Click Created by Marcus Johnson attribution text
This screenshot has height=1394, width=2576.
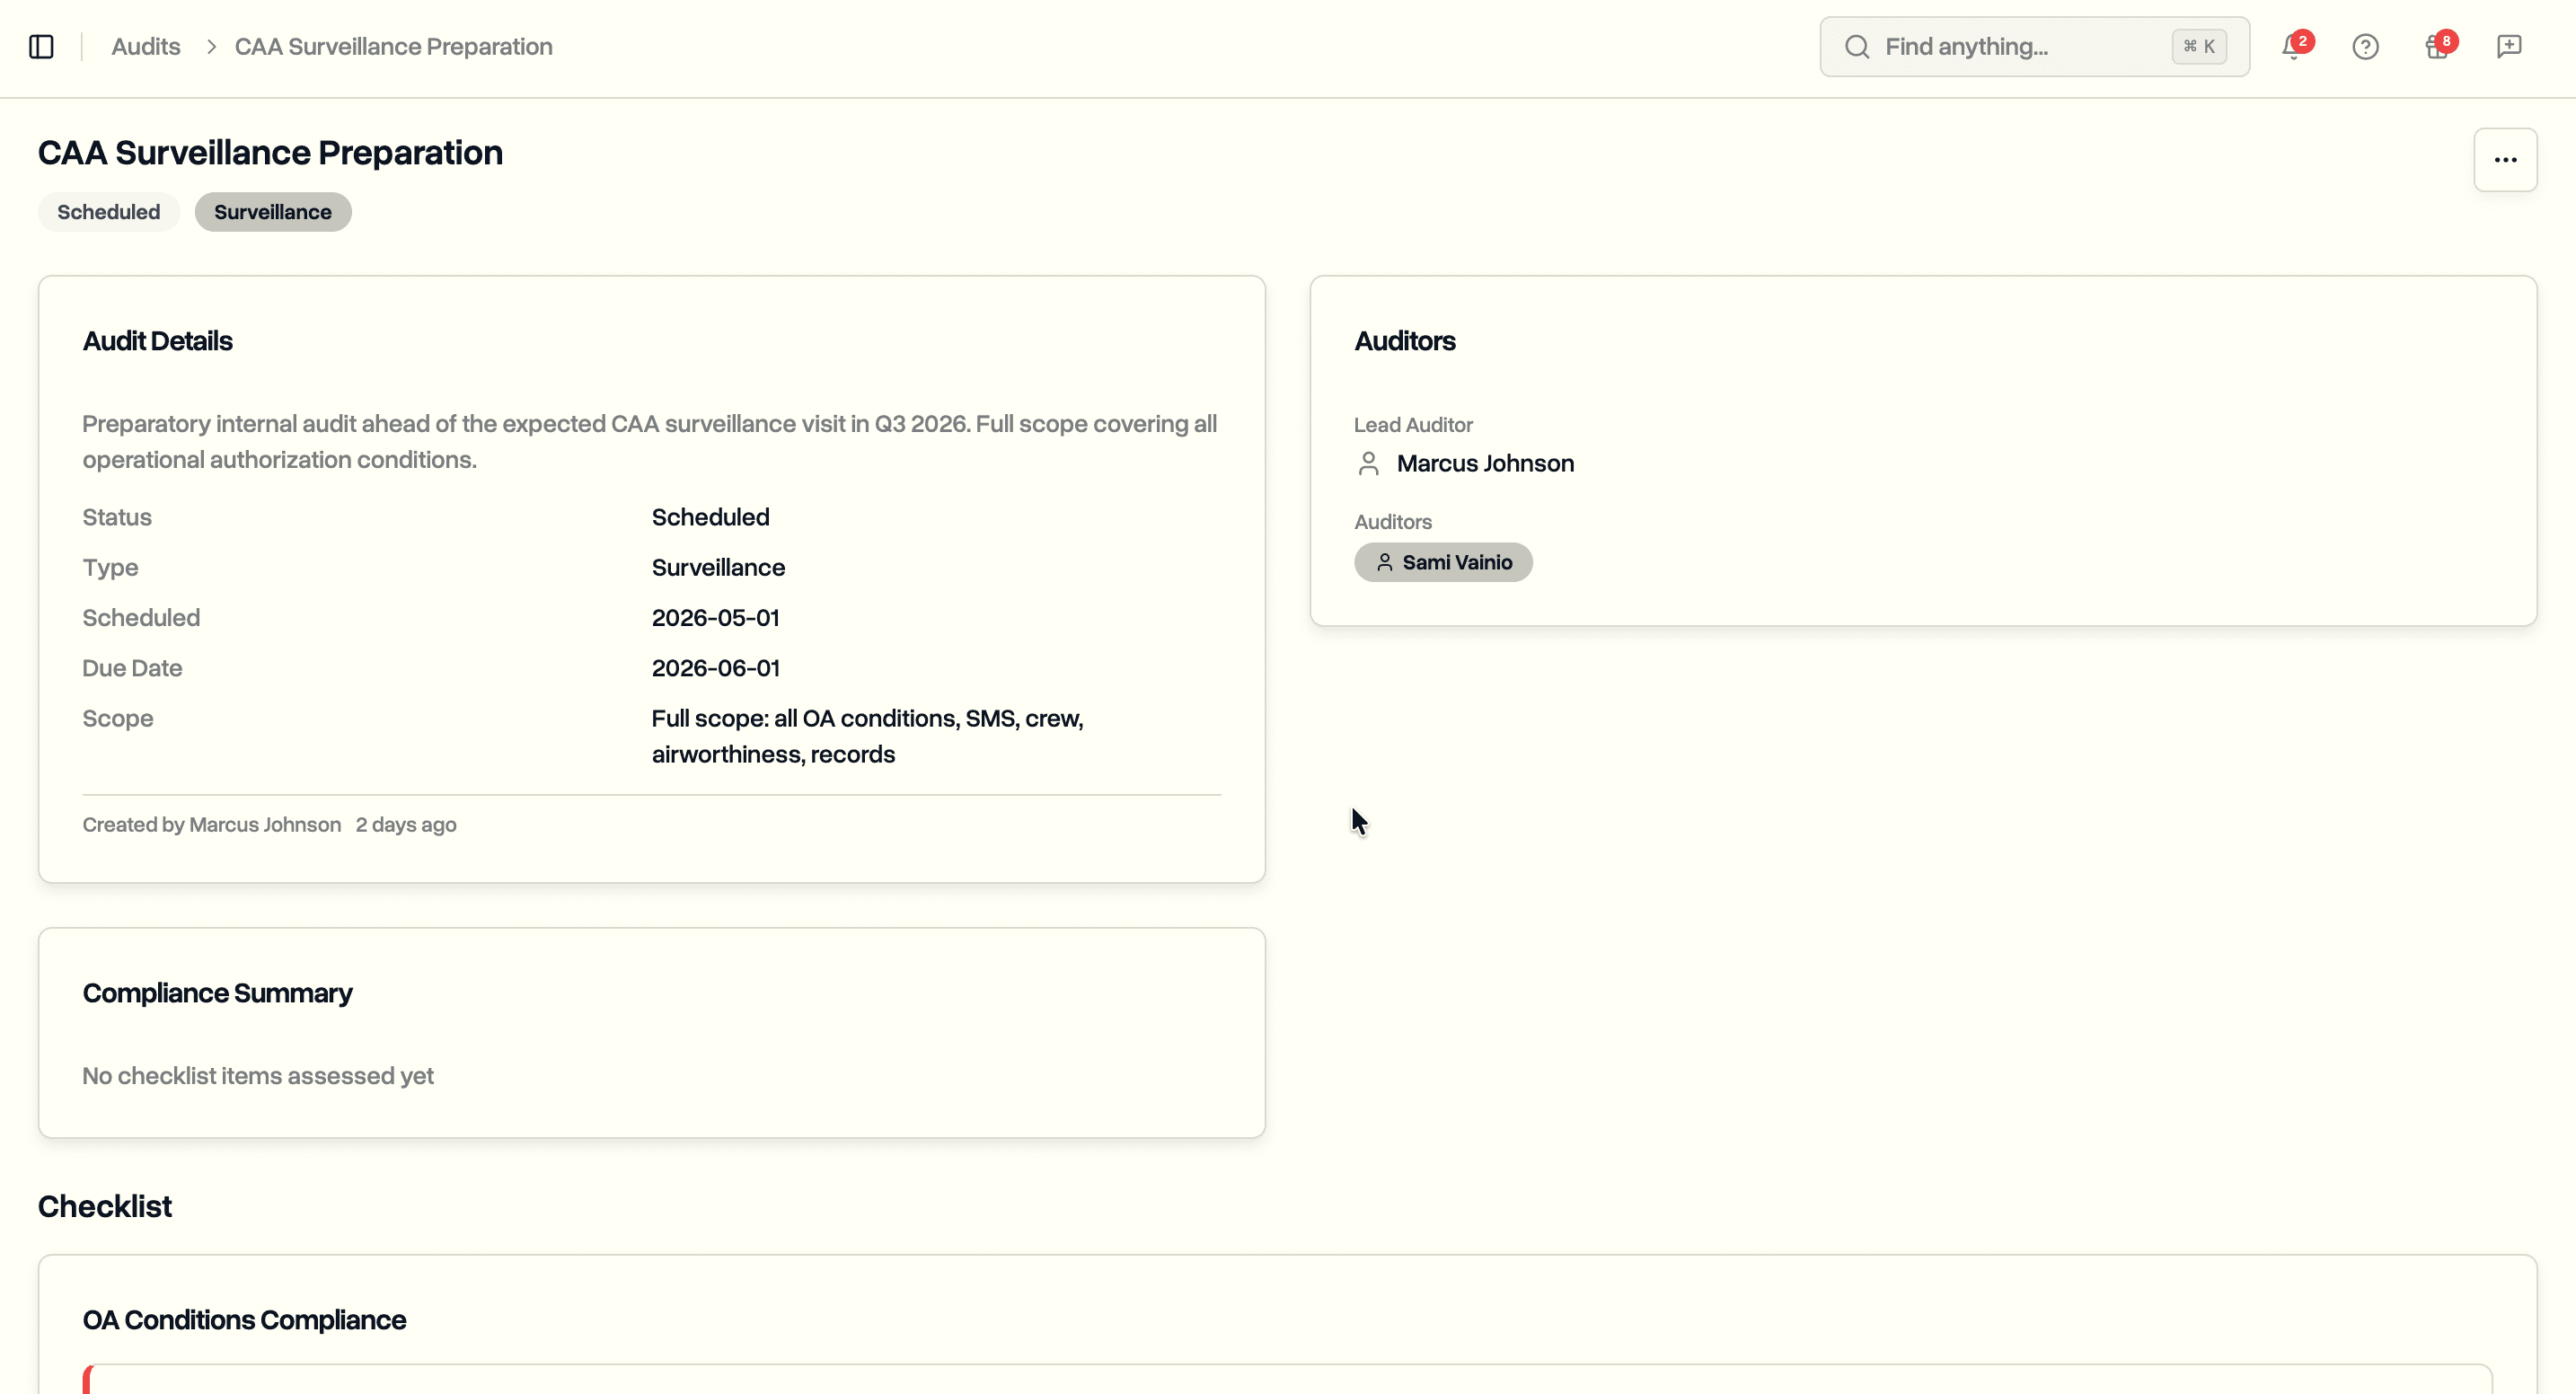point(211,824)
